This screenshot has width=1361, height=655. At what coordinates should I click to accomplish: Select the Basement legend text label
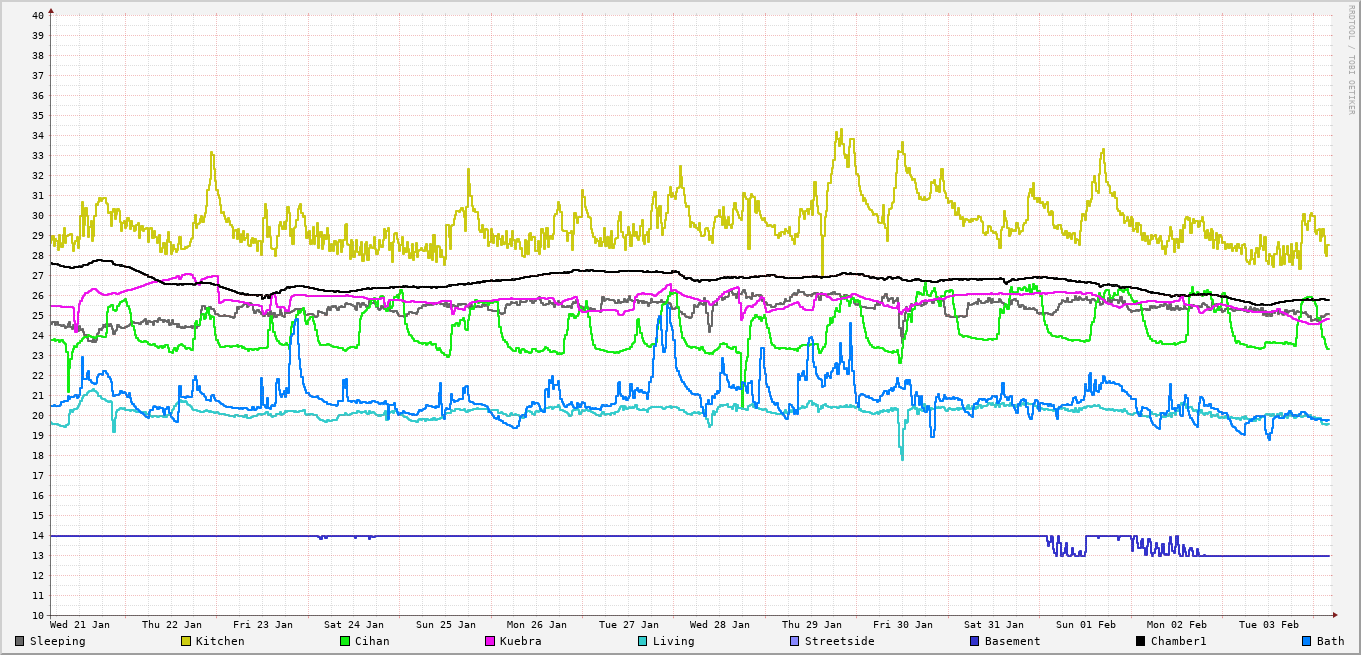click(x=1012, y=641)
